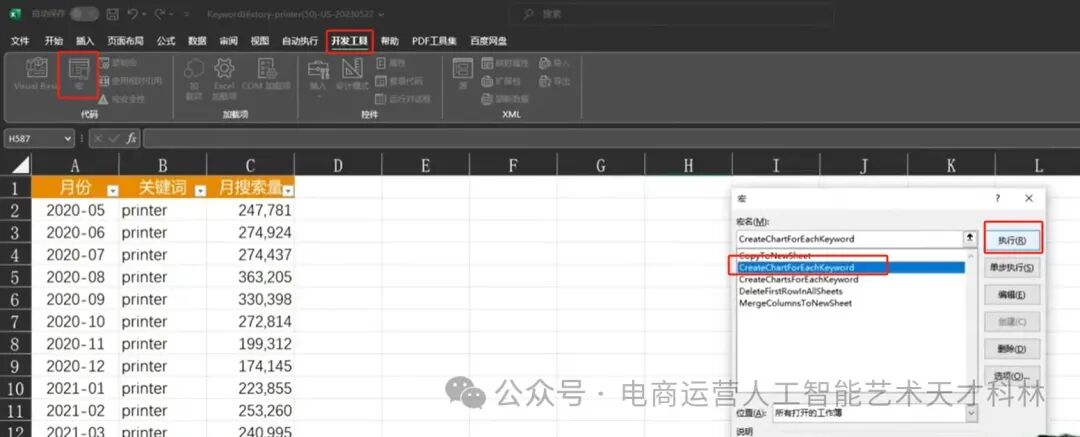The width and height of the screenshot is (1080, 437).
Task: Open the 百度网盘 tab
Action: (488, 41)
